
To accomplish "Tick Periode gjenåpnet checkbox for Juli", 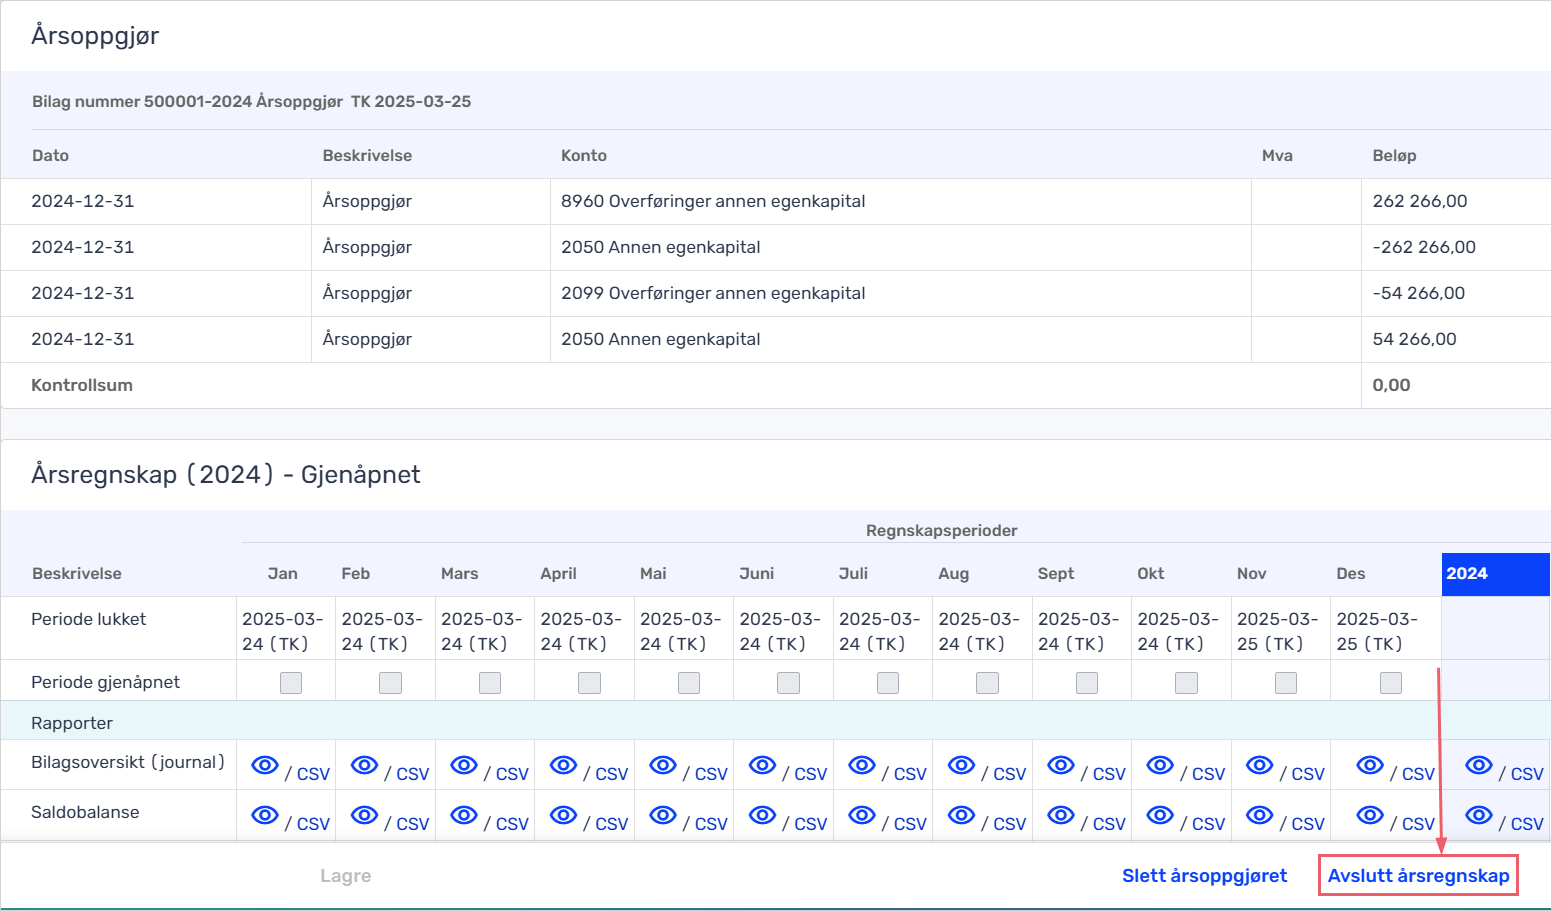I will [888, 683].
